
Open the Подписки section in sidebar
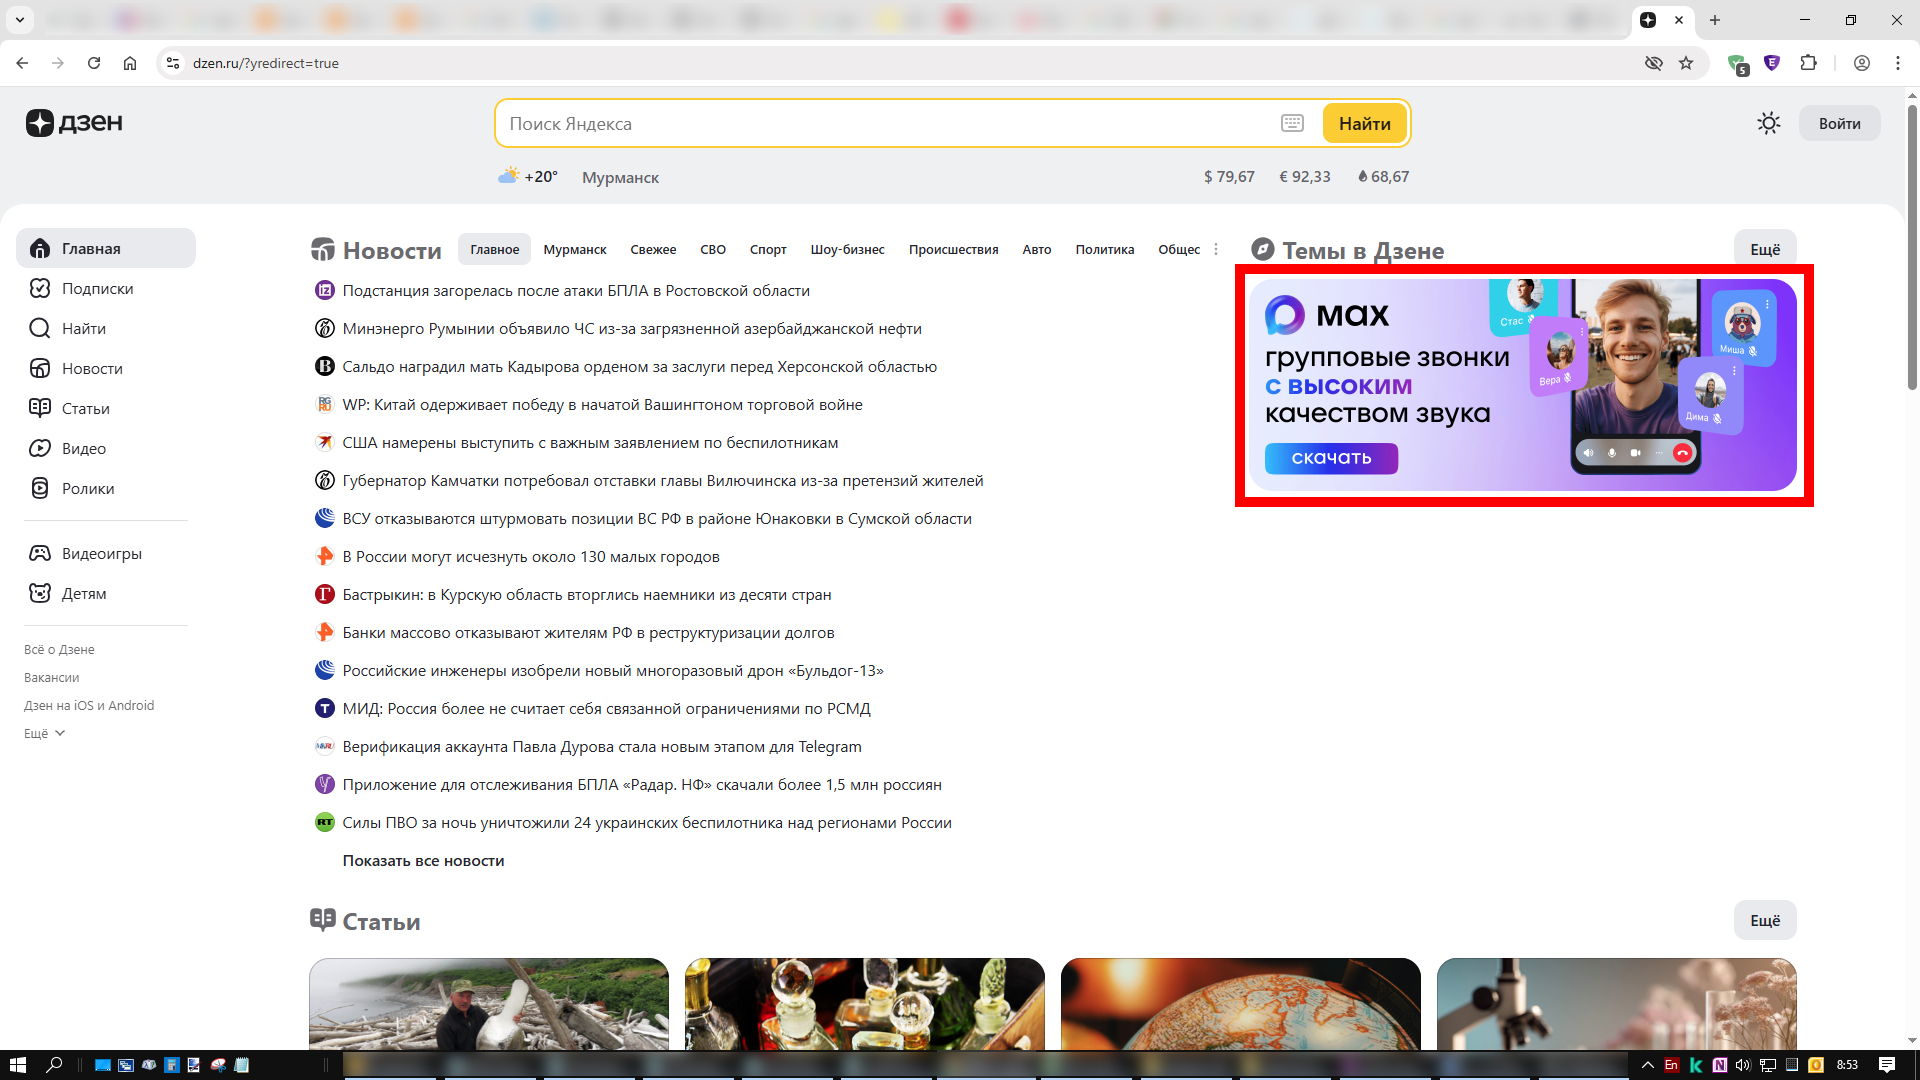click(x=39, y=288)
